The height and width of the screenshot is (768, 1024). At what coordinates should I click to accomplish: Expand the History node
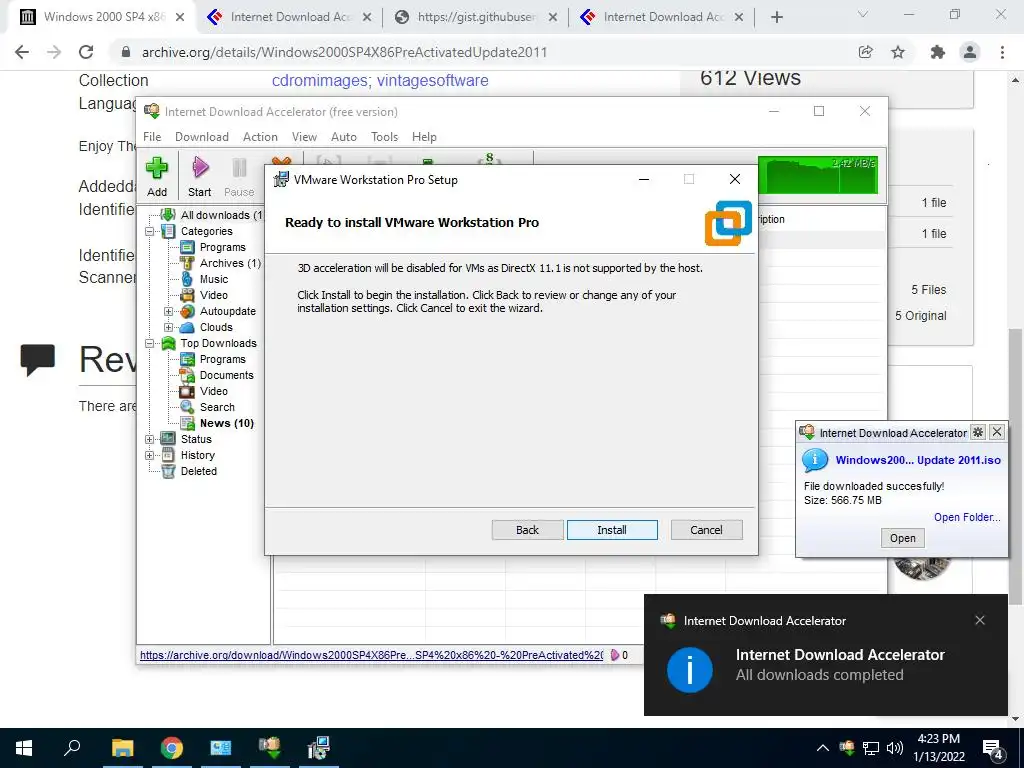pos(150,455)
